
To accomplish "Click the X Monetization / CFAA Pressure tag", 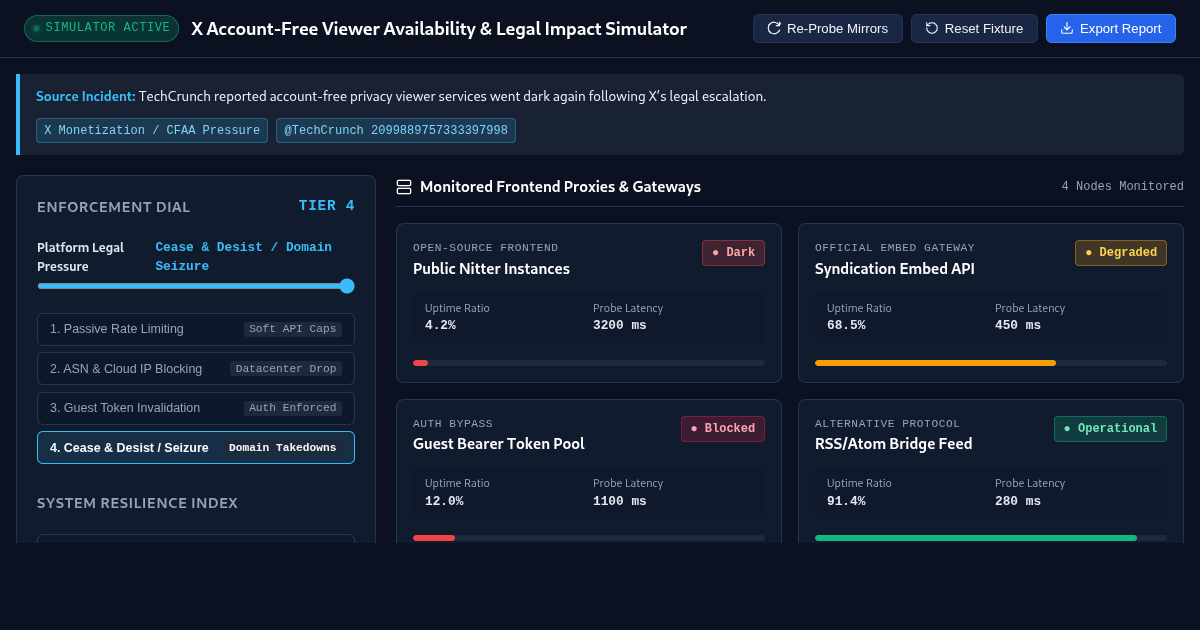I will [x=152, y=131].
